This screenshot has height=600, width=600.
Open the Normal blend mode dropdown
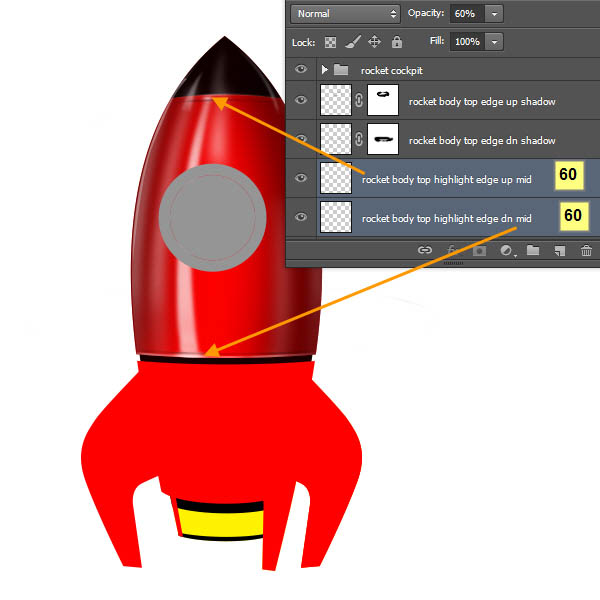345,14
